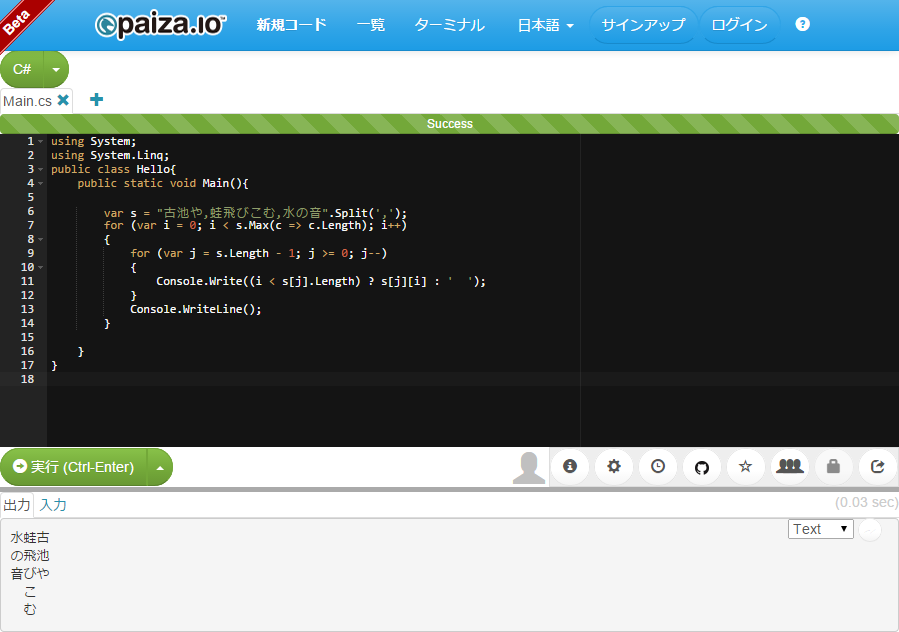899x632 pixels.
Task: Click the group collaboration icon
Action: (x=790, y=466)
